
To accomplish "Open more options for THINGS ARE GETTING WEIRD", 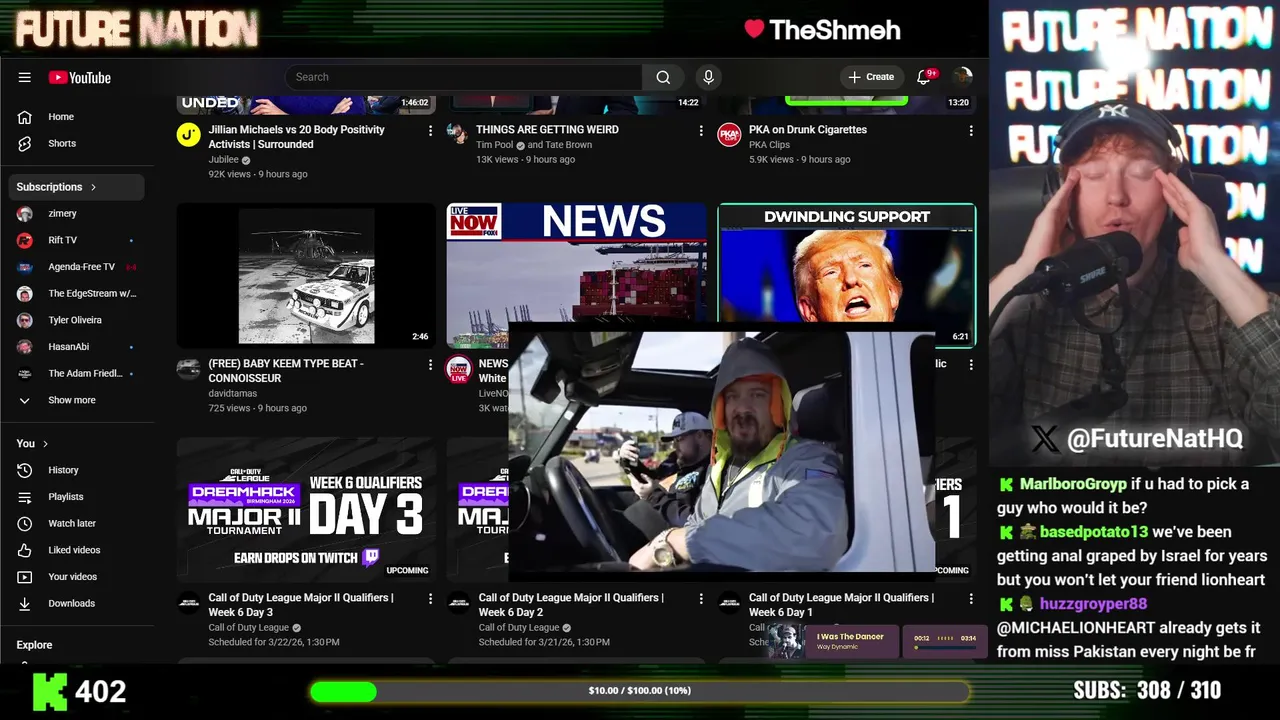I will pyautogui.click(x=701, y=131).
